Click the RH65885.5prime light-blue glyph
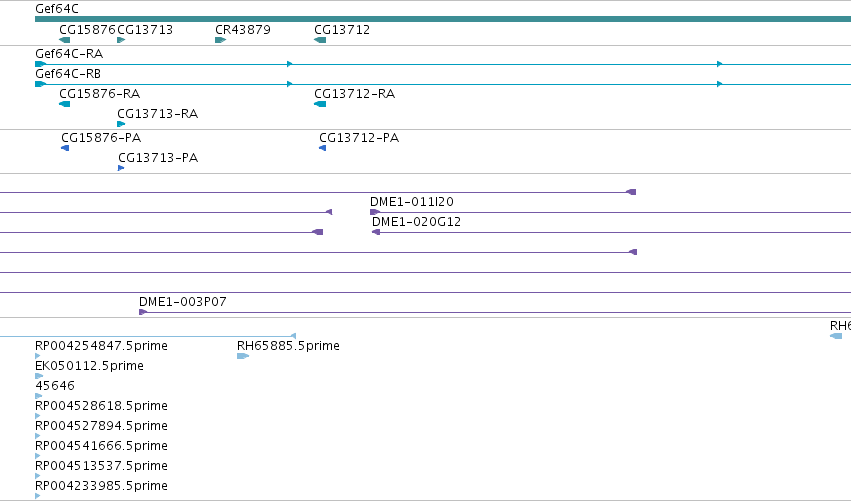Screen dimensions: 851x501 [243, 356]
